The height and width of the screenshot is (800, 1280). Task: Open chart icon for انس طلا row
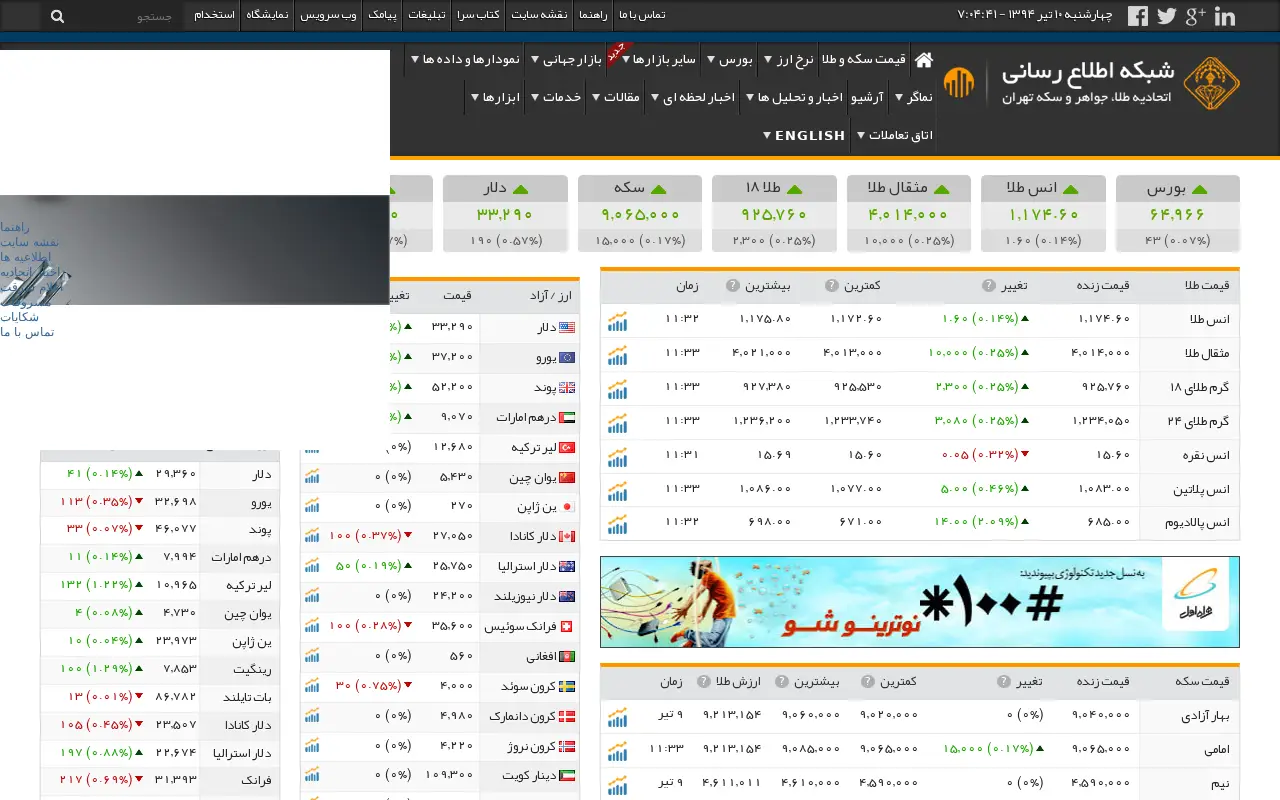point(618,321)
